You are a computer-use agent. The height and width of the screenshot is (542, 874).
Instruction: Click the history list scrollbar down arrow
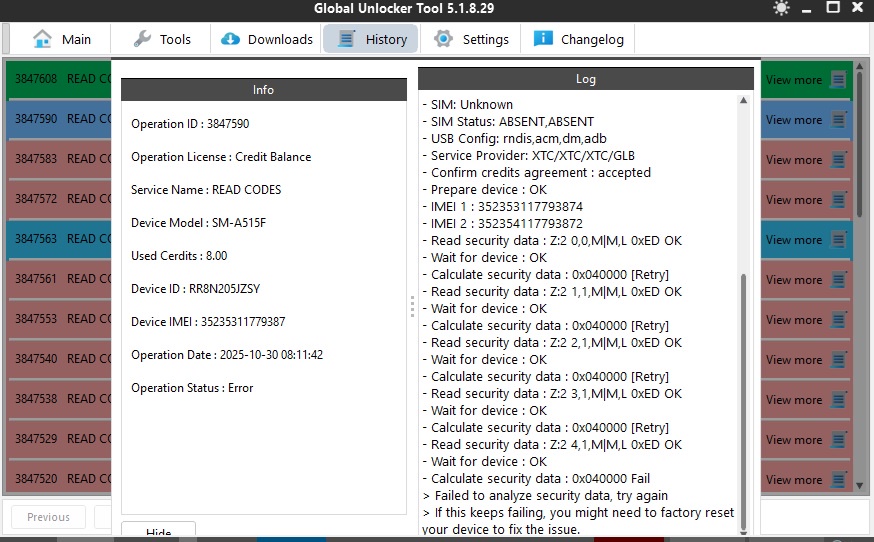tap(860, 485)
